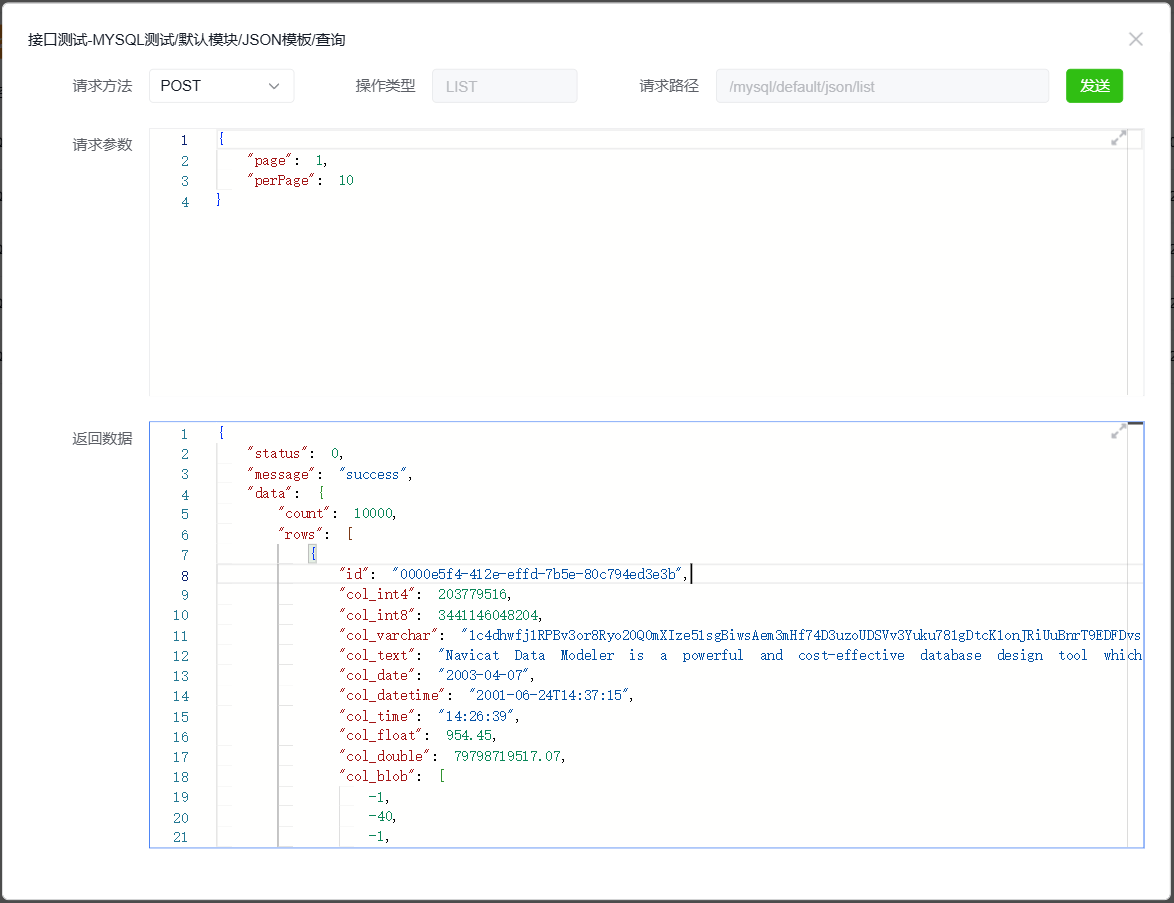This screenshot has height=903, width=1174.
Task: Click line number 4 in 请求参数 editor
Action: click(x=184, y=201)
